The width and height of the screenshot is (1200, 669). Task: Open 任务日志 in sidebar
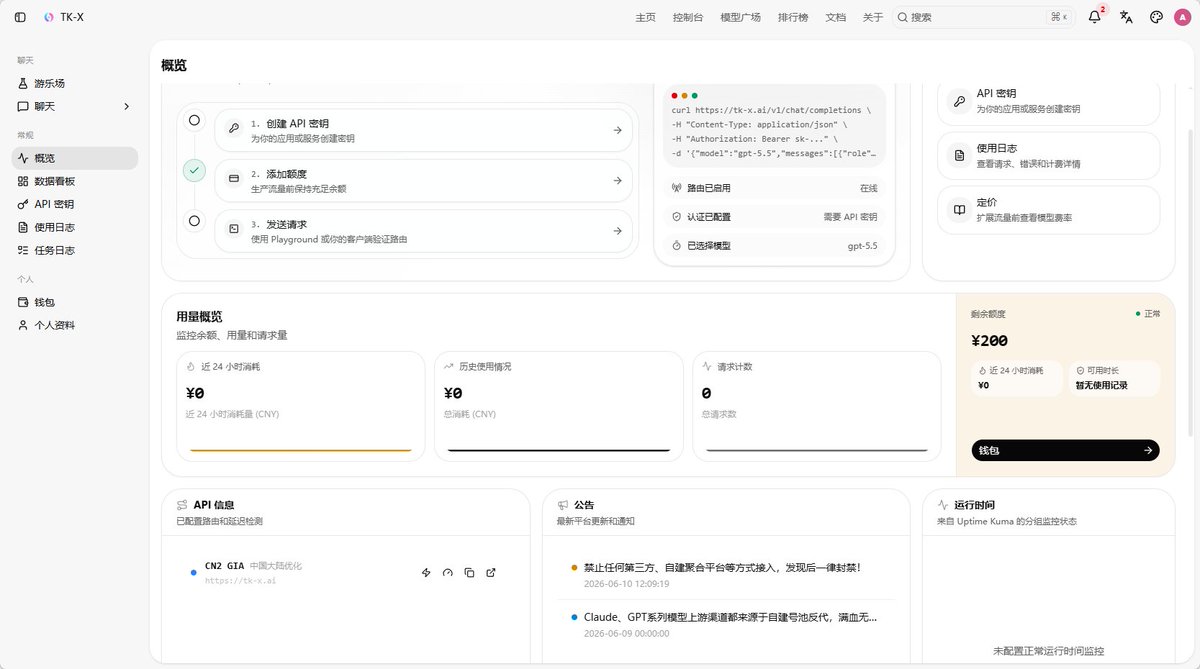click(75, 250)
